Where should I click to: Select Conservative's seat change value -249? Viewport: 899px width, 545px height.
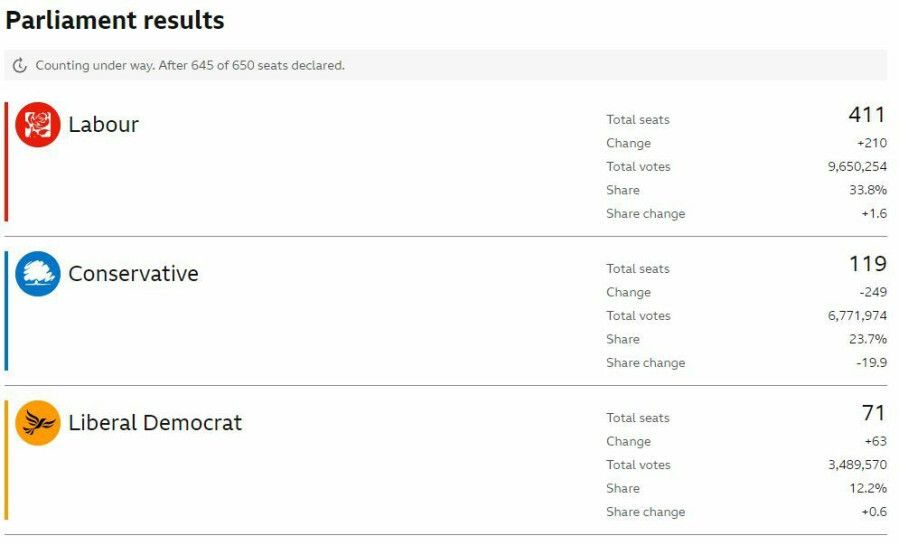click(x=872, y=292)
